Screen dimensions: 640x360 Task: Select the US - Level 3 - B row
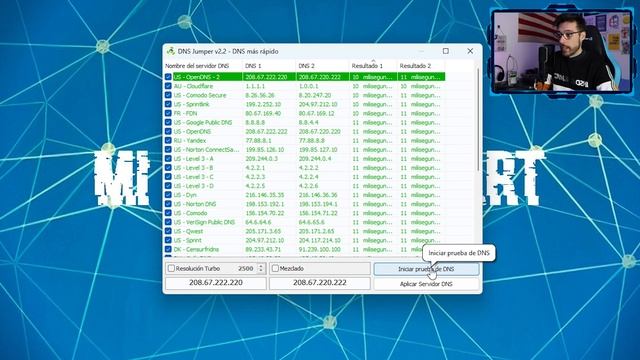(x=304, y=167)
